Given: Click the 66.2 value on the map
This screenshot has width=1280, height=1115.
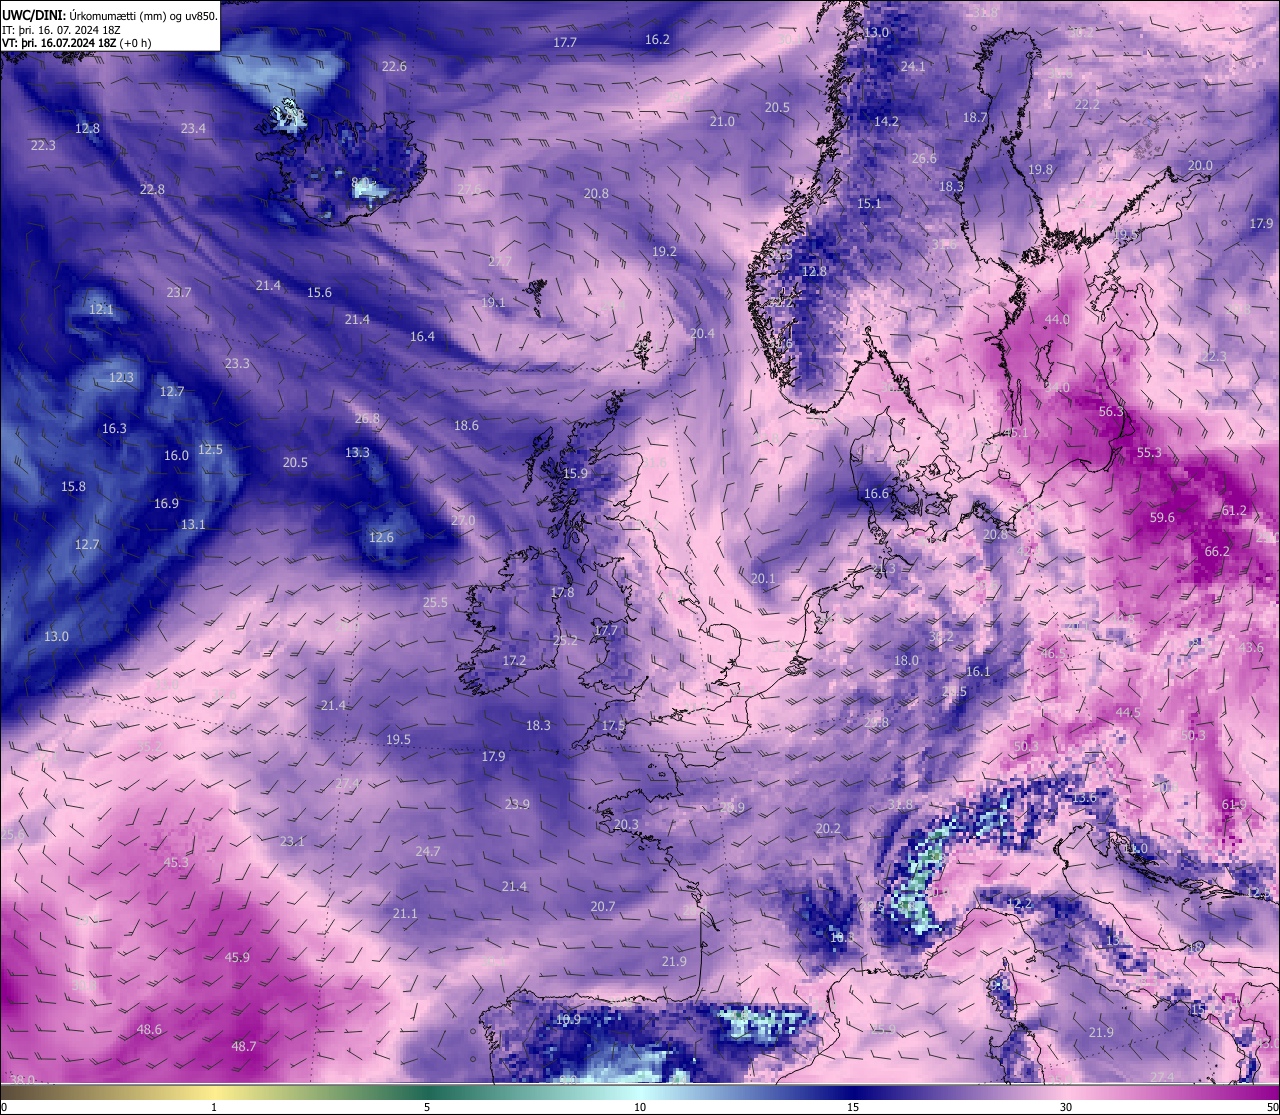Looking at the screenshot, I should (1217, 551).
